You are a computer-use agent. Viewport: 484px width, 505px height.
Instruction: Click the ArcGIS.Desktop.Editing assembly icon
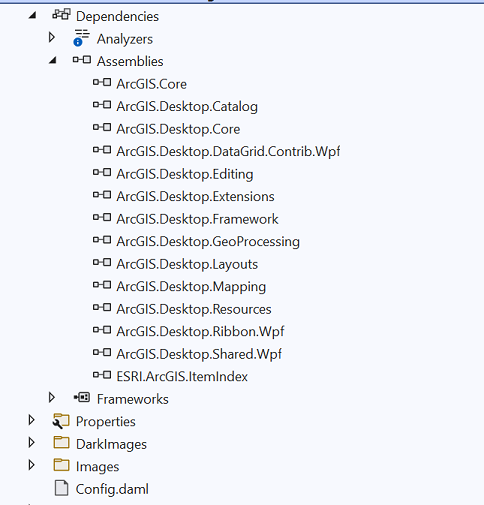(102, 172)
